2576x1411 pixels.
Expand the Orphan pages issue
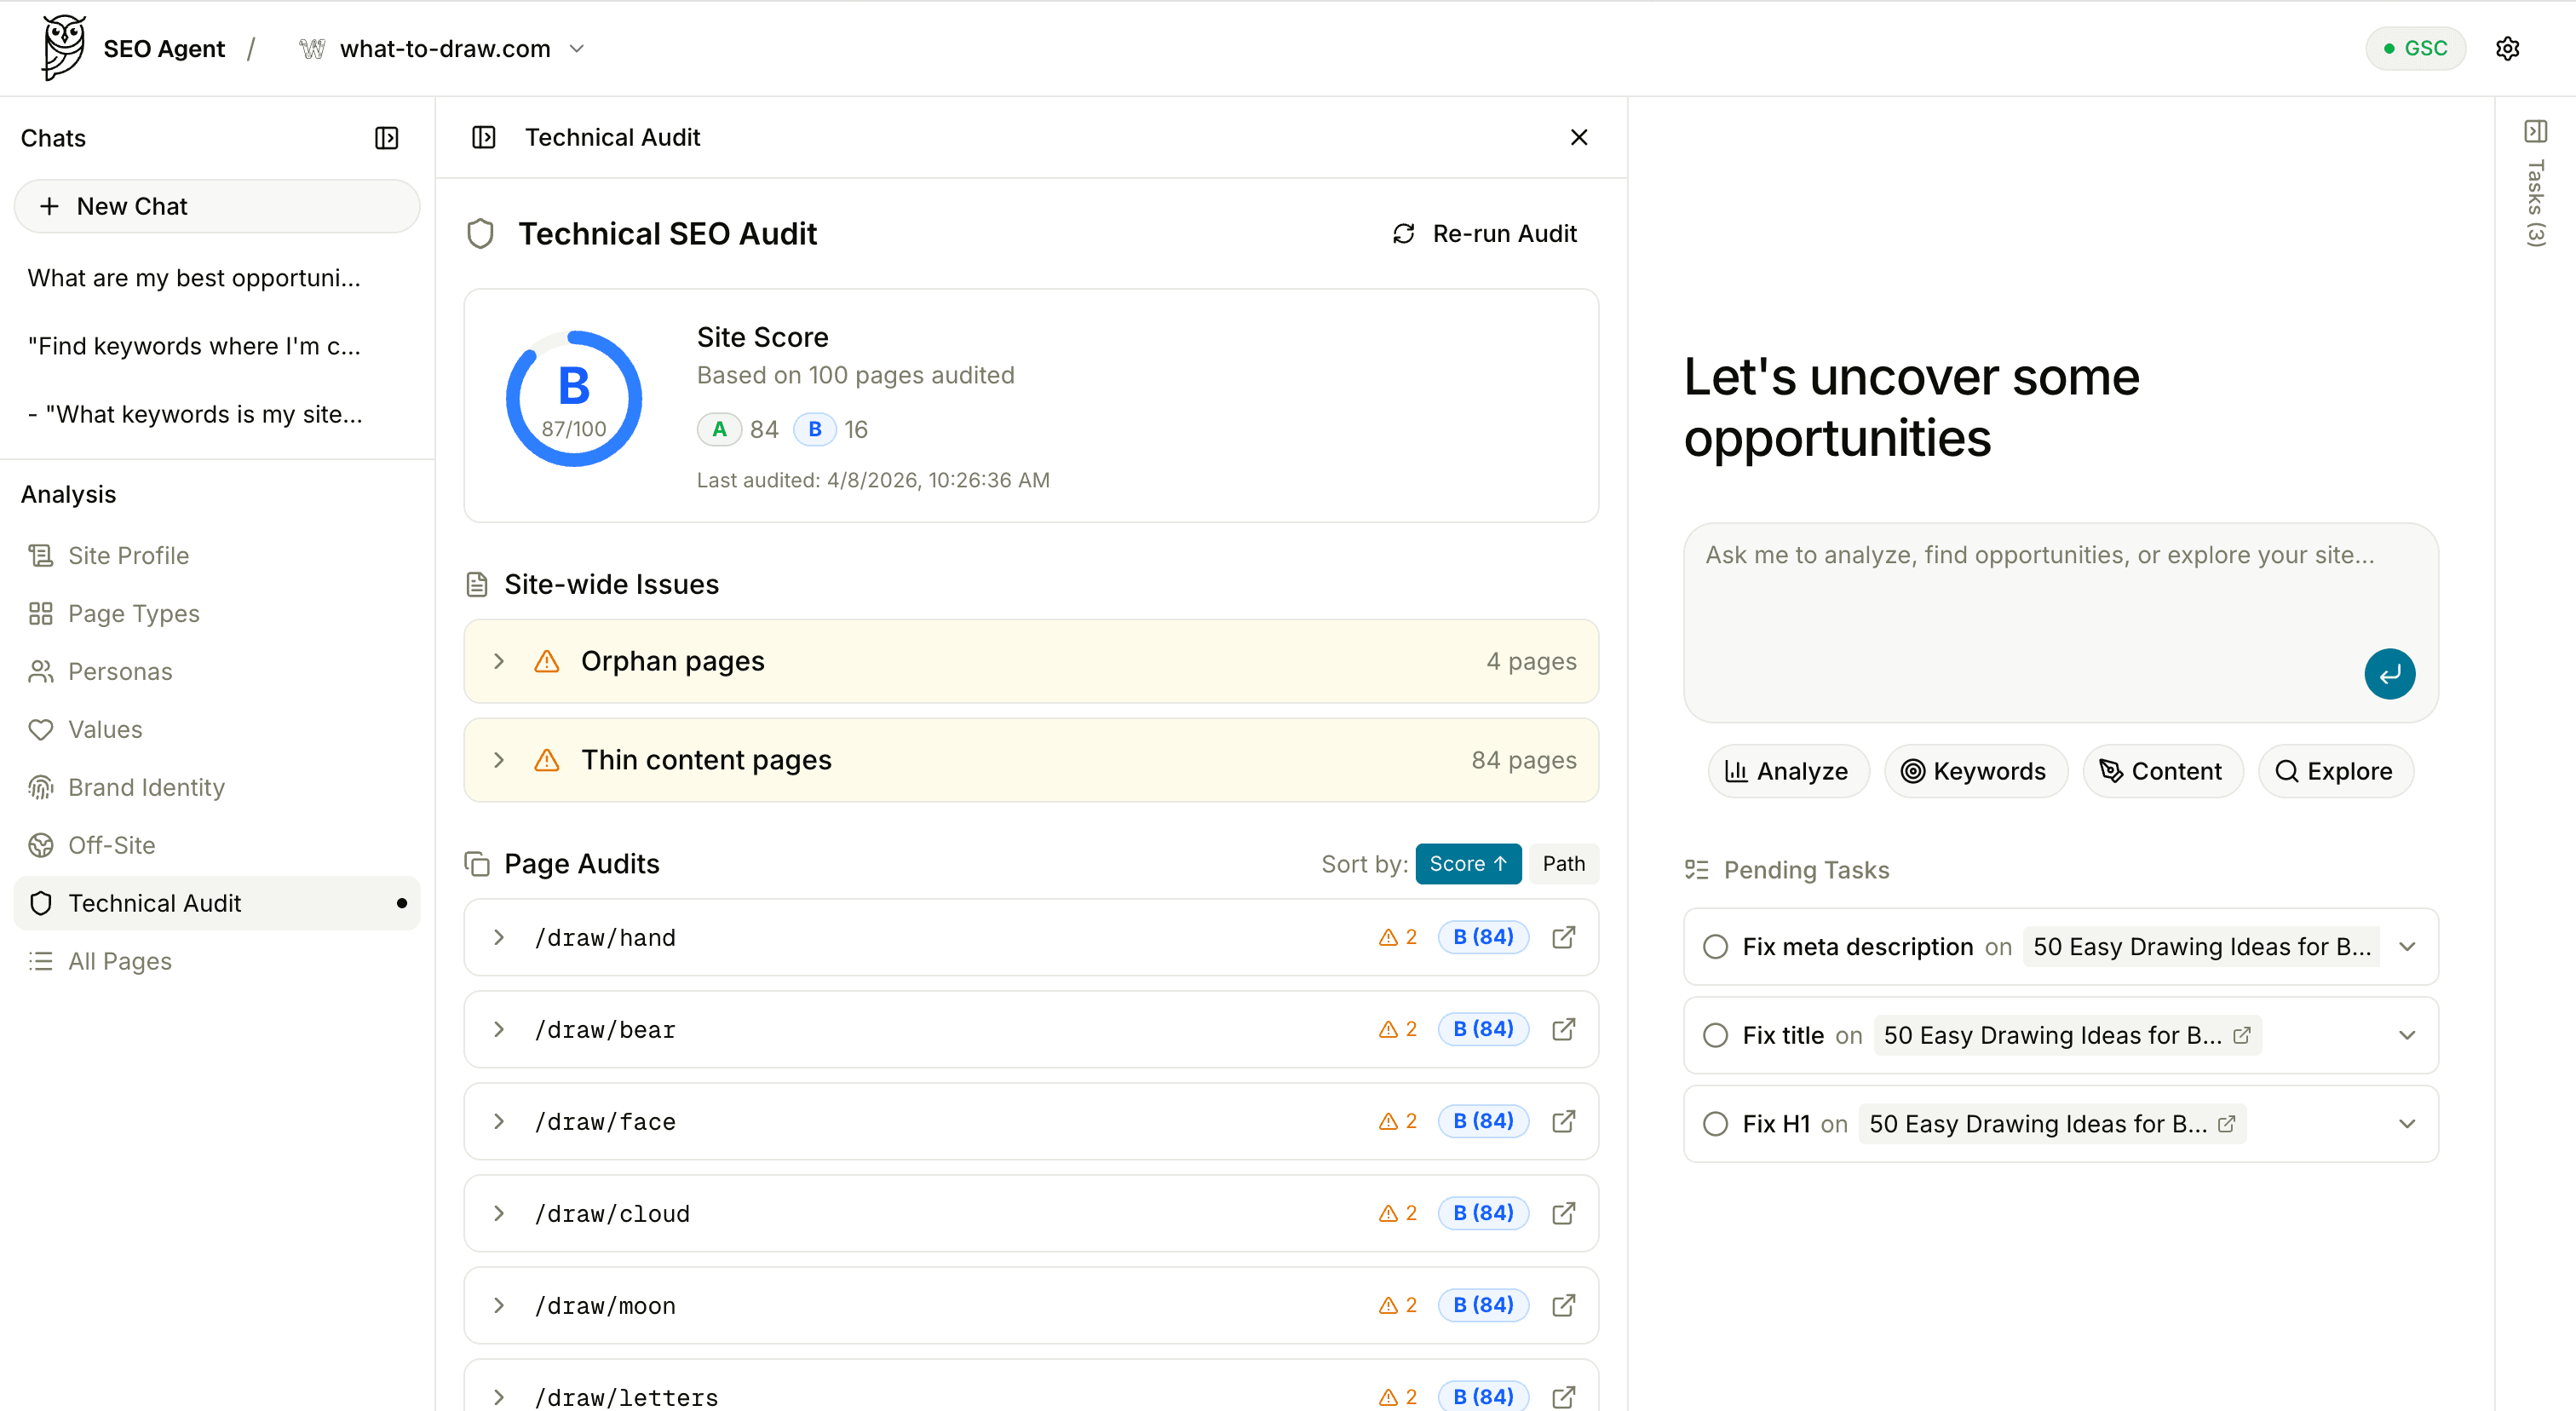click(x=499, y=661)
